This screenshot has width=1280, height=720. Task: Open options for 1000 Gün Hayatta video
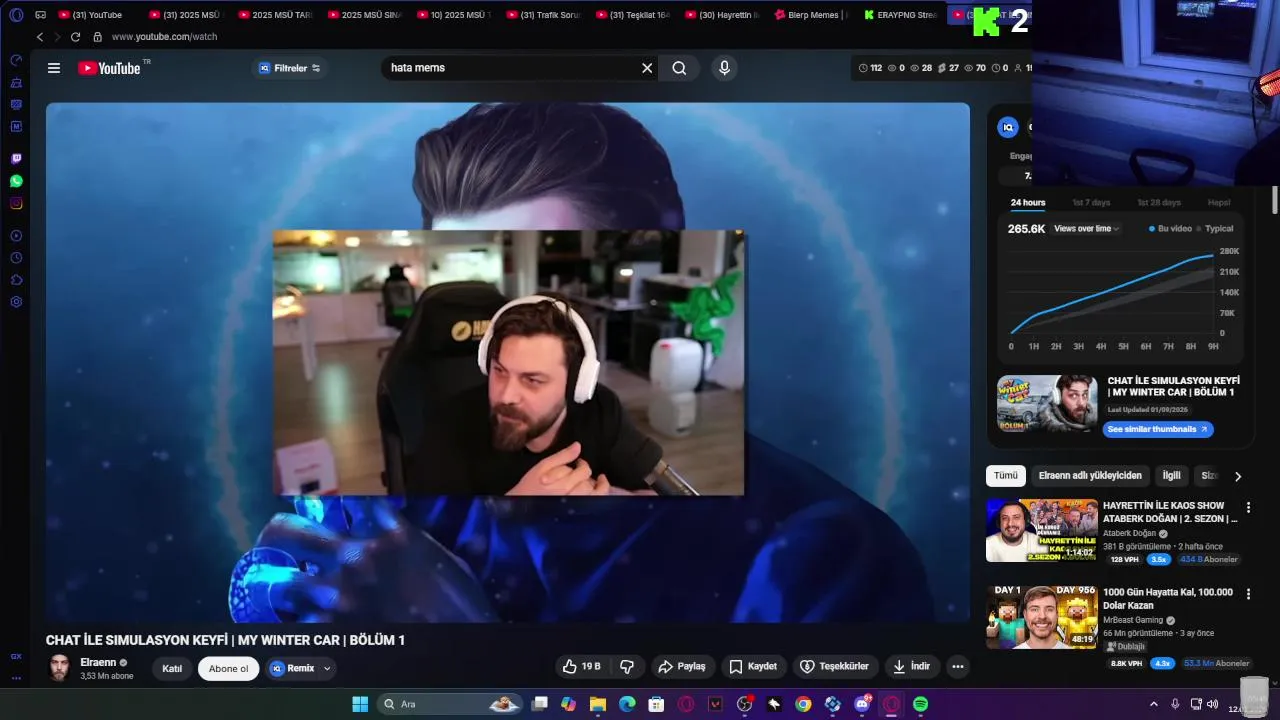point(1248,594)
